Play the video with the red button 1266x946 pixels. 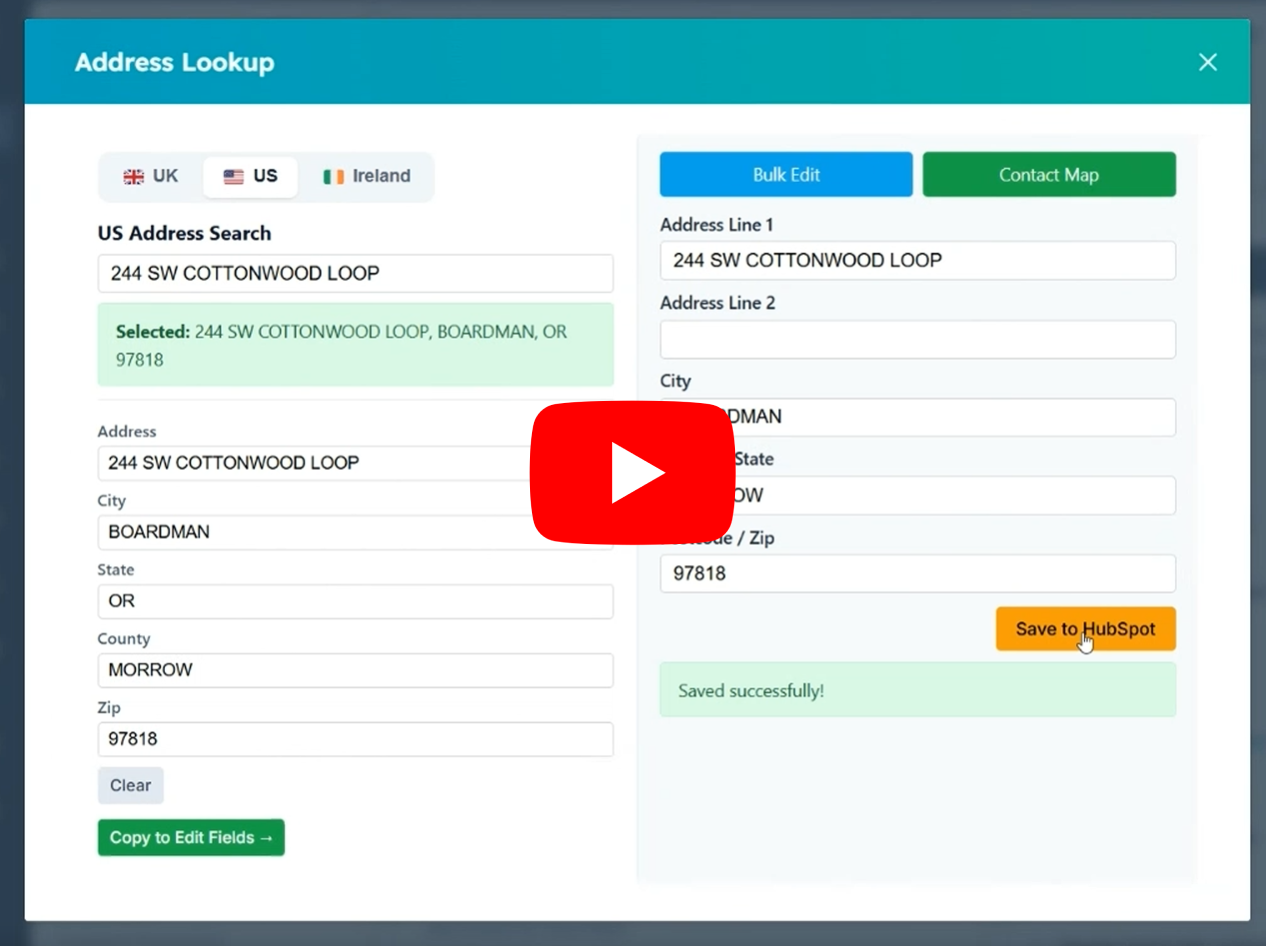pos(632,473)
